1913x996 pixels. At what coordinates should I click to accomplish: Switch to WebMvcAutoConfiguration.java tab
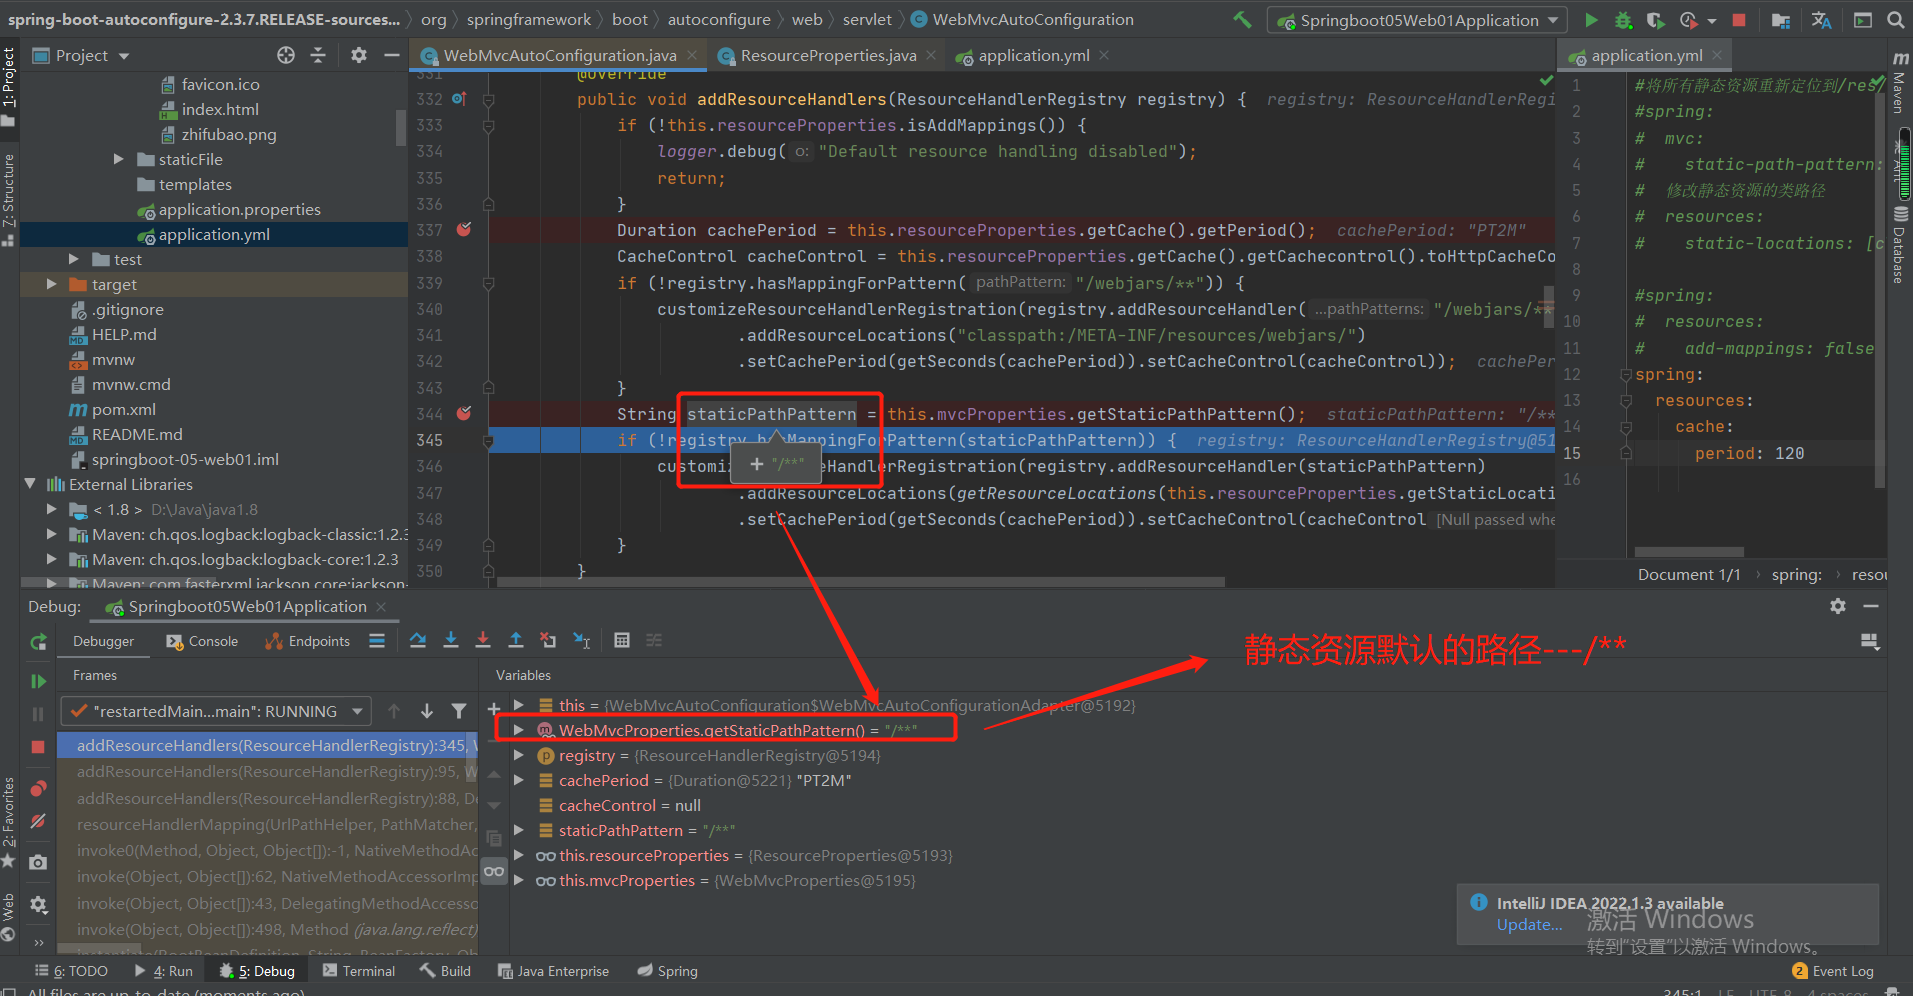point(559,56)
